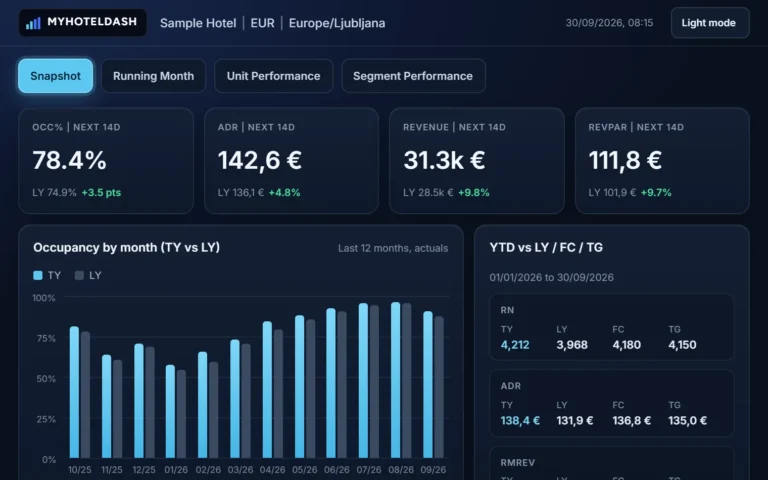The height and width of the screenshot is (480, 768).
Task: Click the TY legend color swatch
Action: tap(38, 275)
